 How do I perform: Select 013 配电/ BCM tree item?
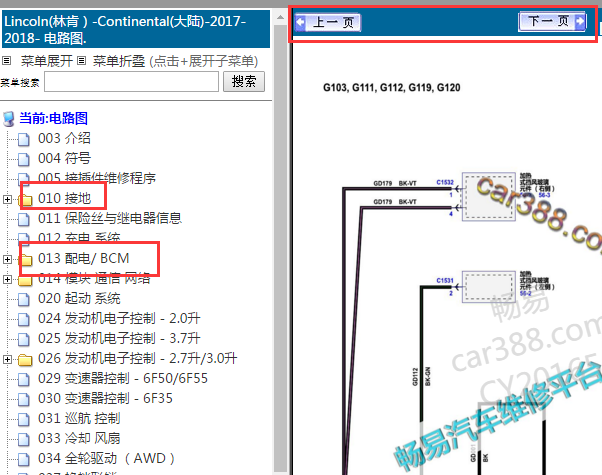[x=83, y=258]
